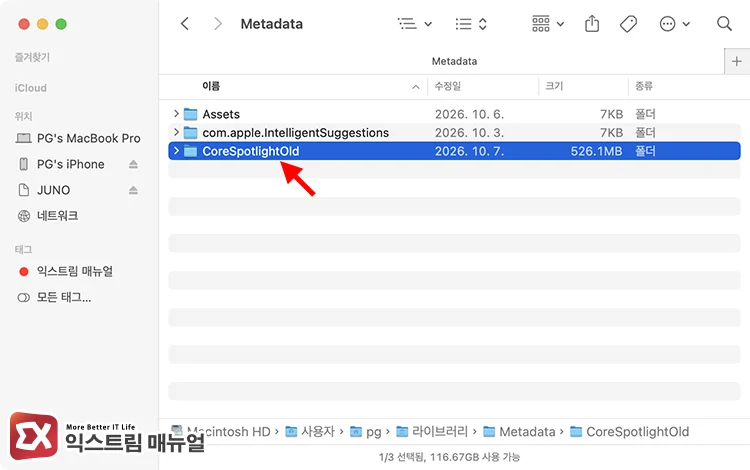
Task: Click the Search magnifier icon
Action: [x=724, y=23]
